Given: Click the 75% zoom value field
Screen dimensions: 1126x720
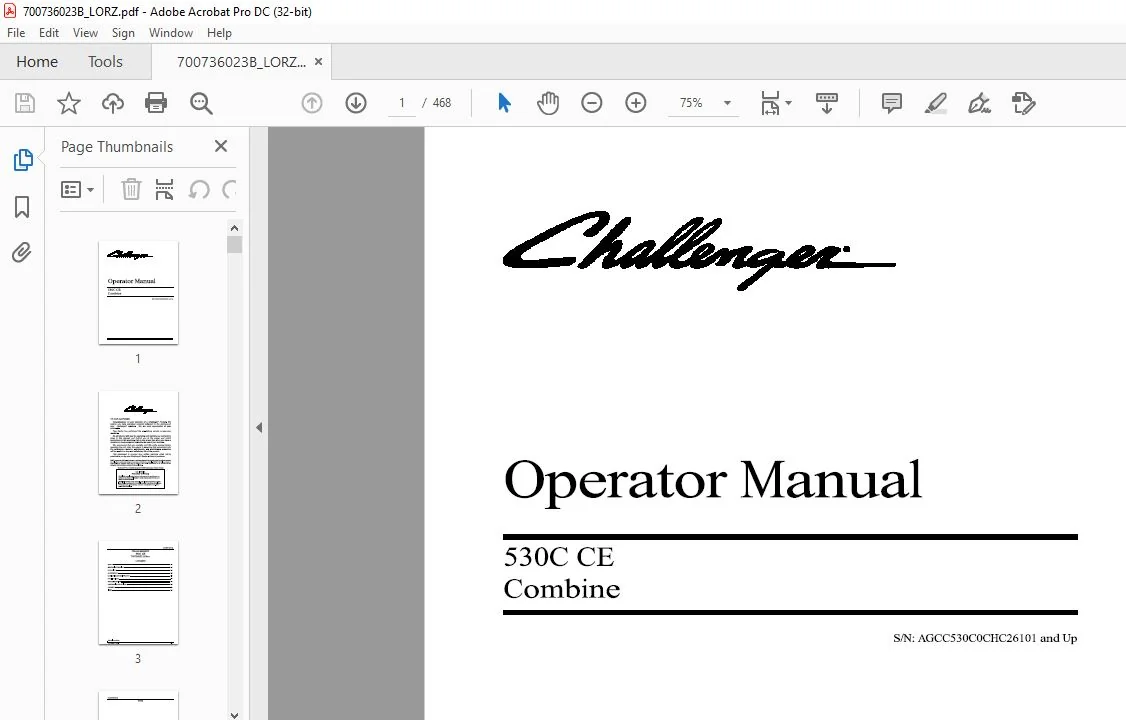Looking at the screenshot, I should pos(691,103).
